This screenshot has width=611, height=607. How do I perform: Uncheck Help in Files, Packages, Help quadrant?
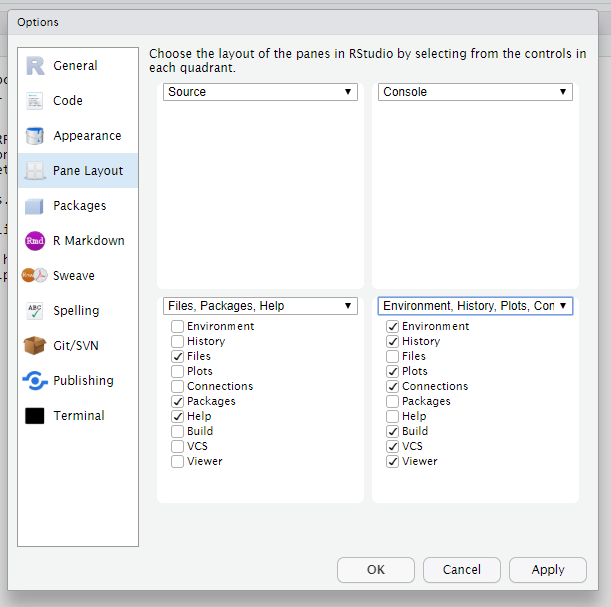(177, 416)
